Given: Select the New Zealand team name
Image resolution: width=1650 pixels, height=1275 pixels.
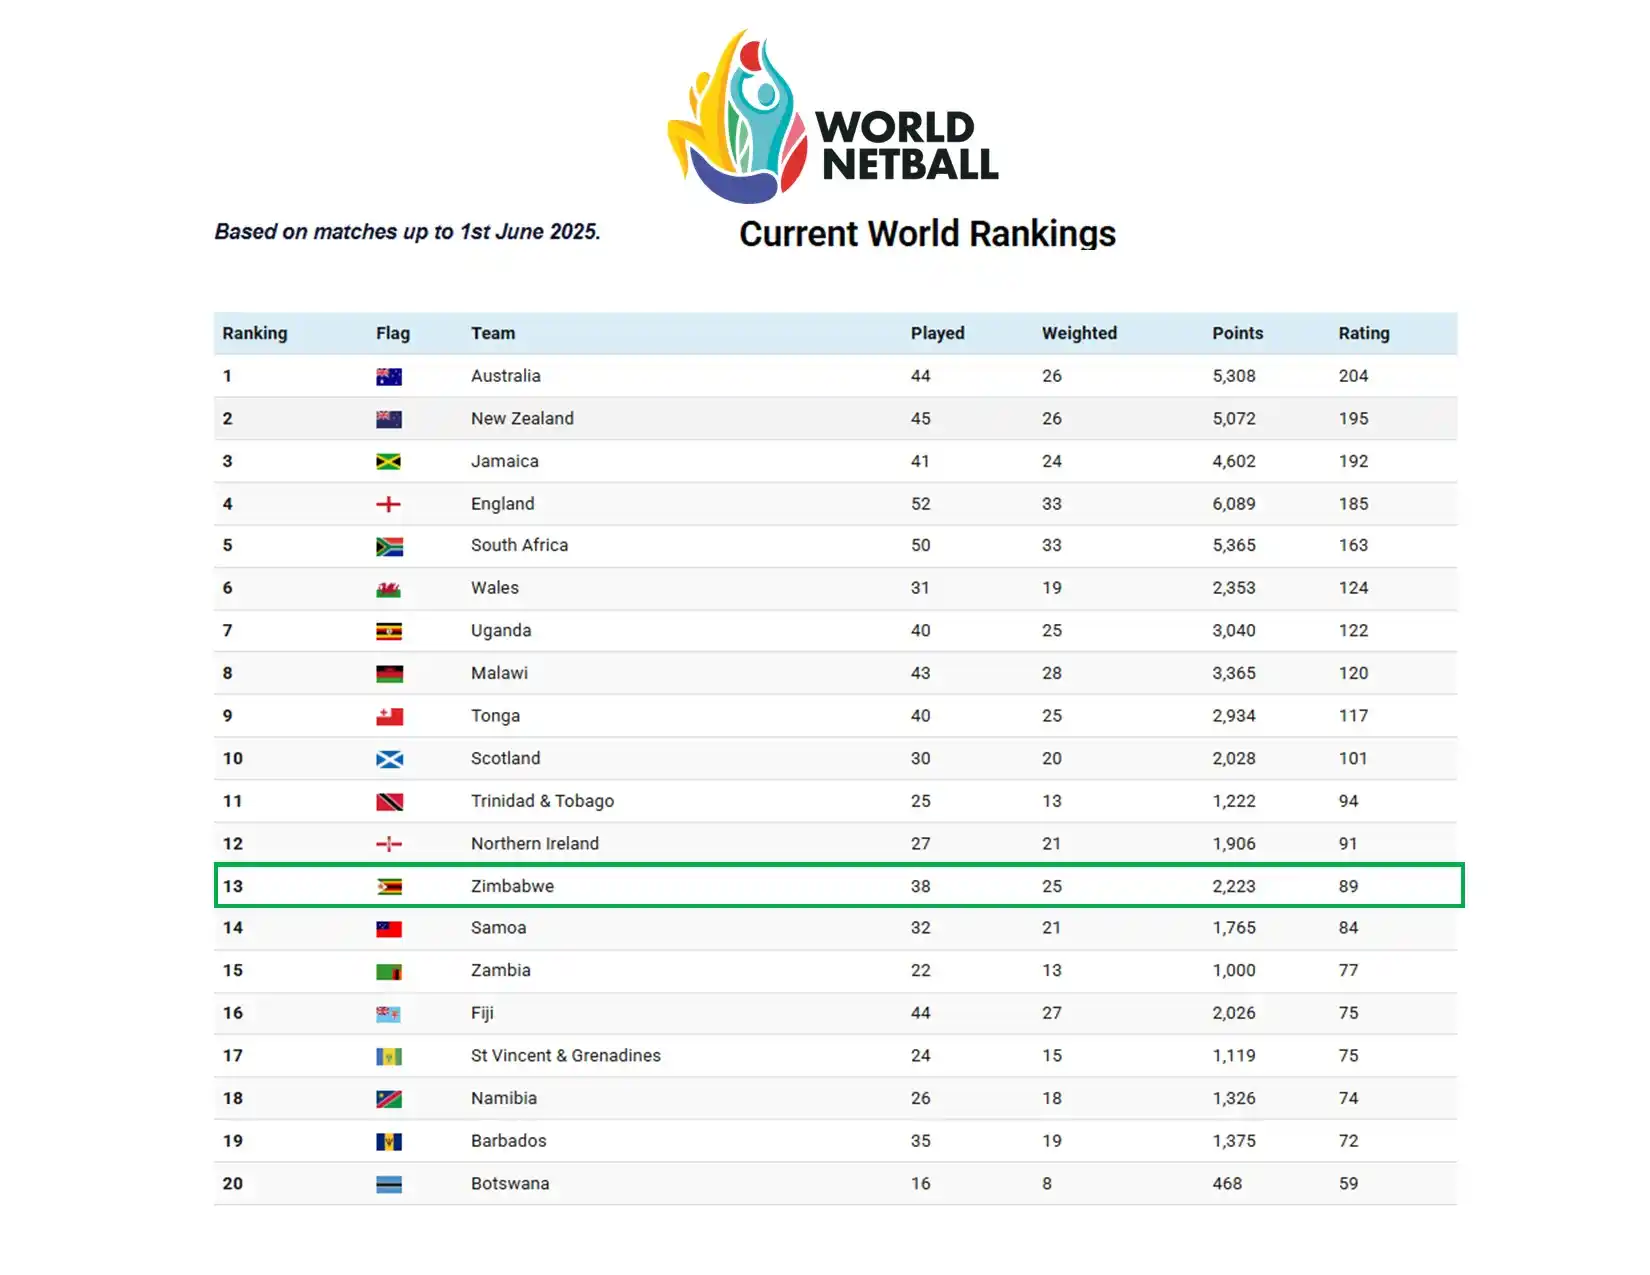Looking at the screenshot, I should click(x=522, y=419).
